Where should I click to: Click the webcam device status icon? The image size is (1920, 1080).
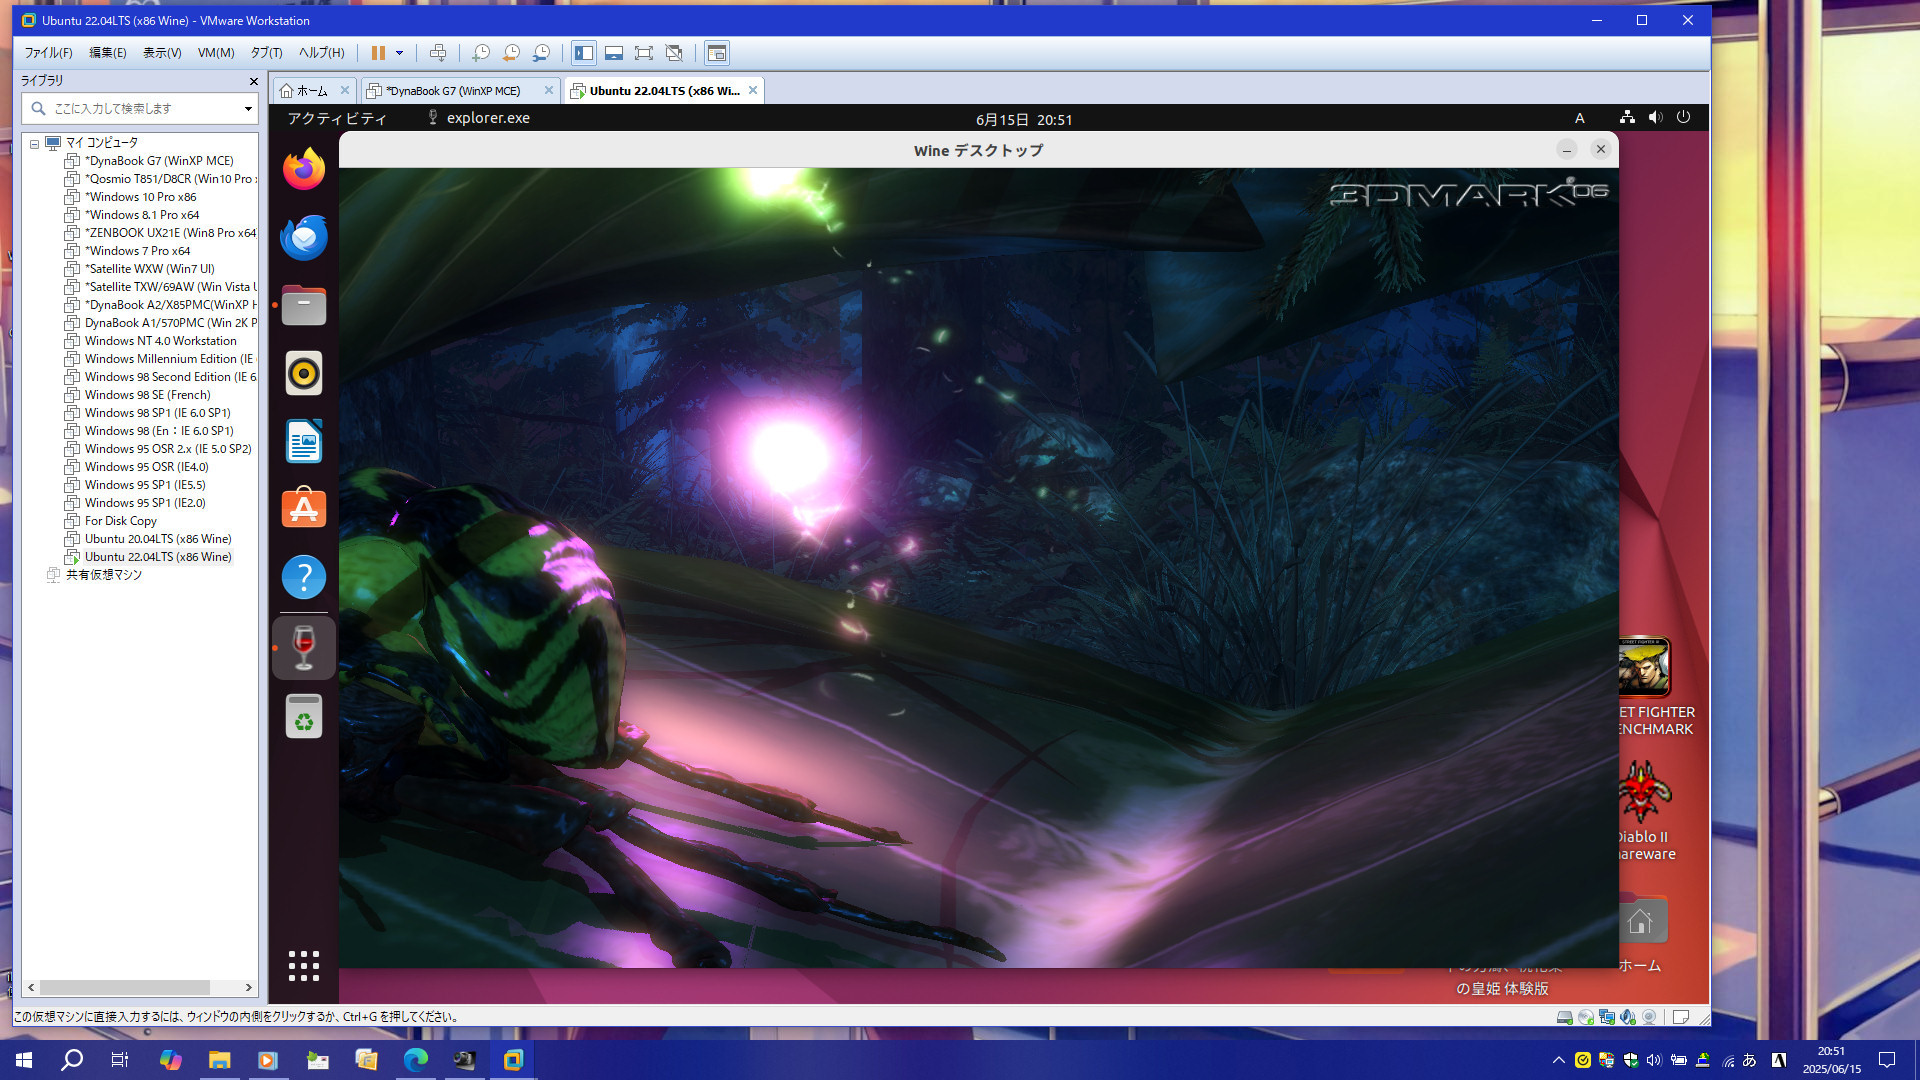pyautogui.click(x=1649, y=1017)
